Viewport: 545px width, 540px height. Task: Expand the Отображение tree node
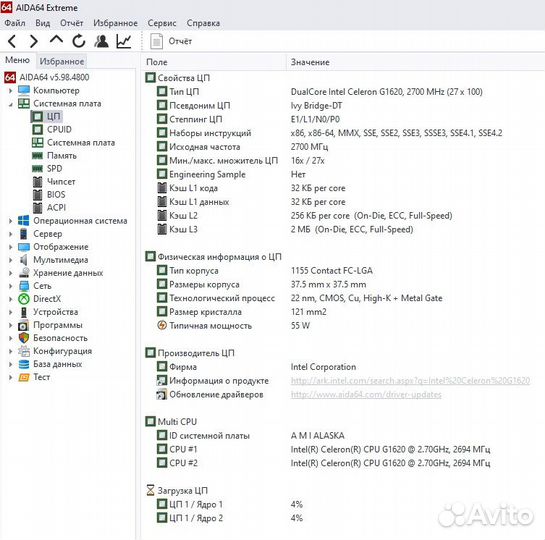[10, 247]
